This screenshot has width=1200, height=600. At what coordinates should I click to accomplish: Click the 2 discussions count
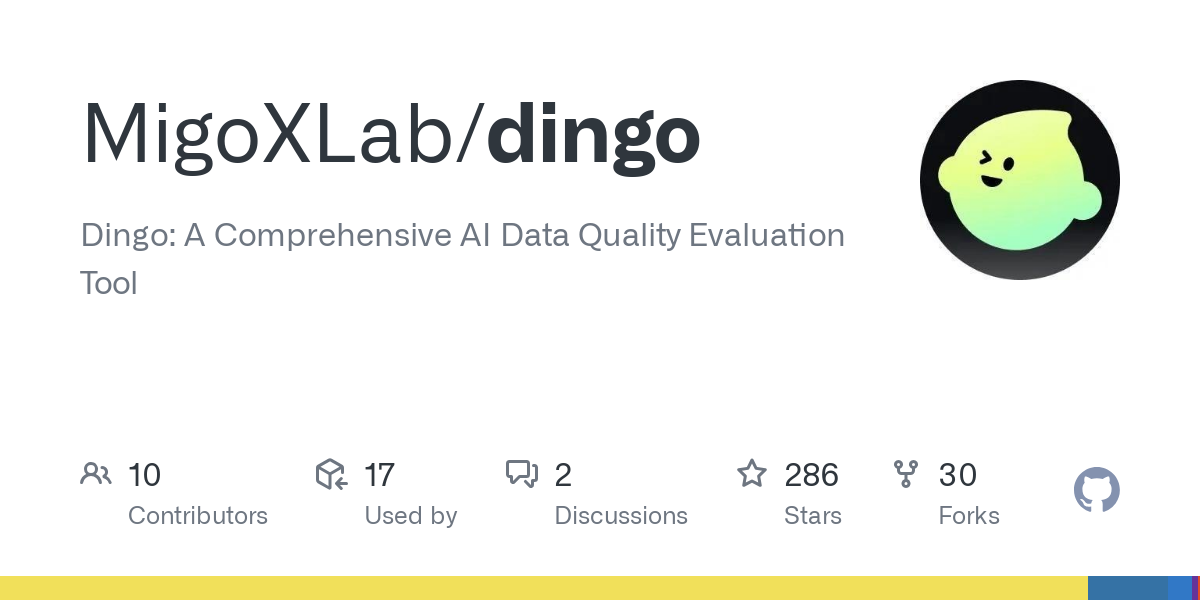pyautogui.click(x=563, y=475)
